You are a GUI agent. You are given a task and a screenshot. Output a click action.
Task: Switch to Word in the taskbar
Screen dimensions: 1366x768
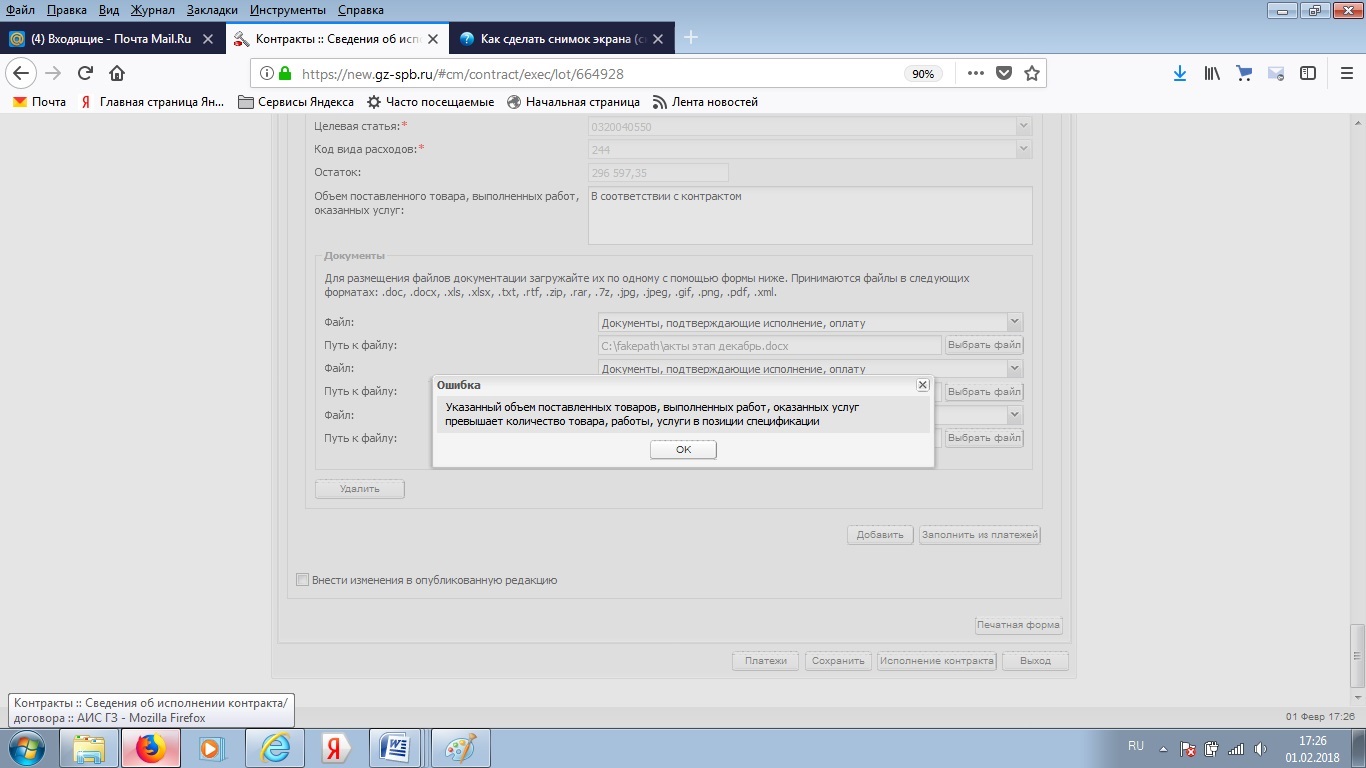point(397,748)
